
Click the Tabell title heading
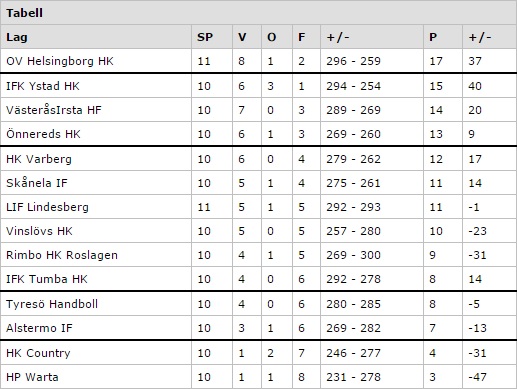(x=24, y=13)
